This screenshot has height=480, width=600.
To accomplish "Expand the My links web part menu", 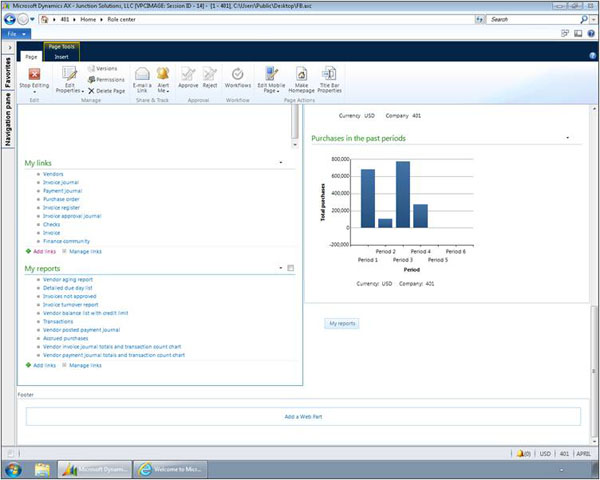I will point(280,162).
